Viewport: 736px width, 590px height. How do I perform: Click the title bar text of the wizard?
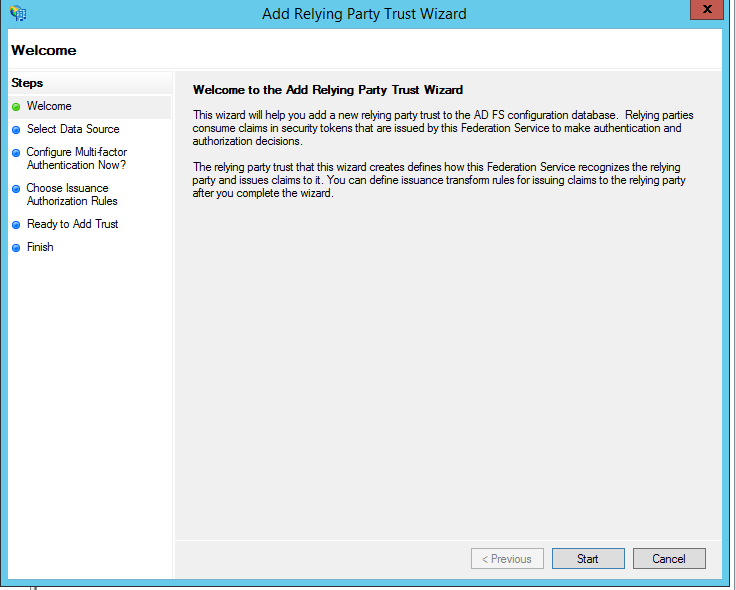coord(364,14)
